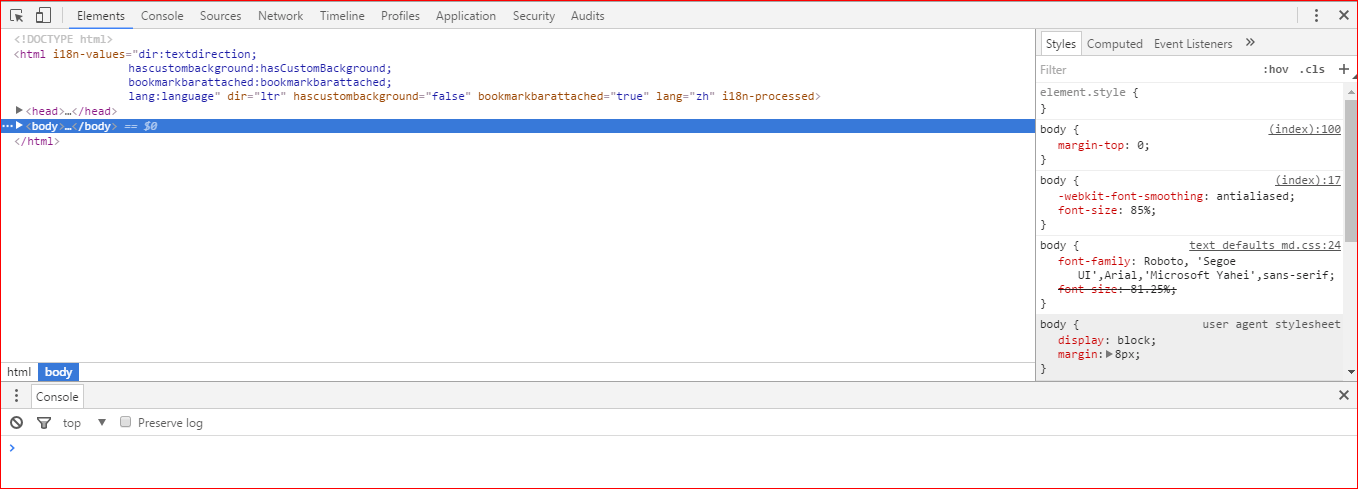Click the hascustombackground="false" attribute
Screen dimensions: 1358x489
tap(382, 96)
